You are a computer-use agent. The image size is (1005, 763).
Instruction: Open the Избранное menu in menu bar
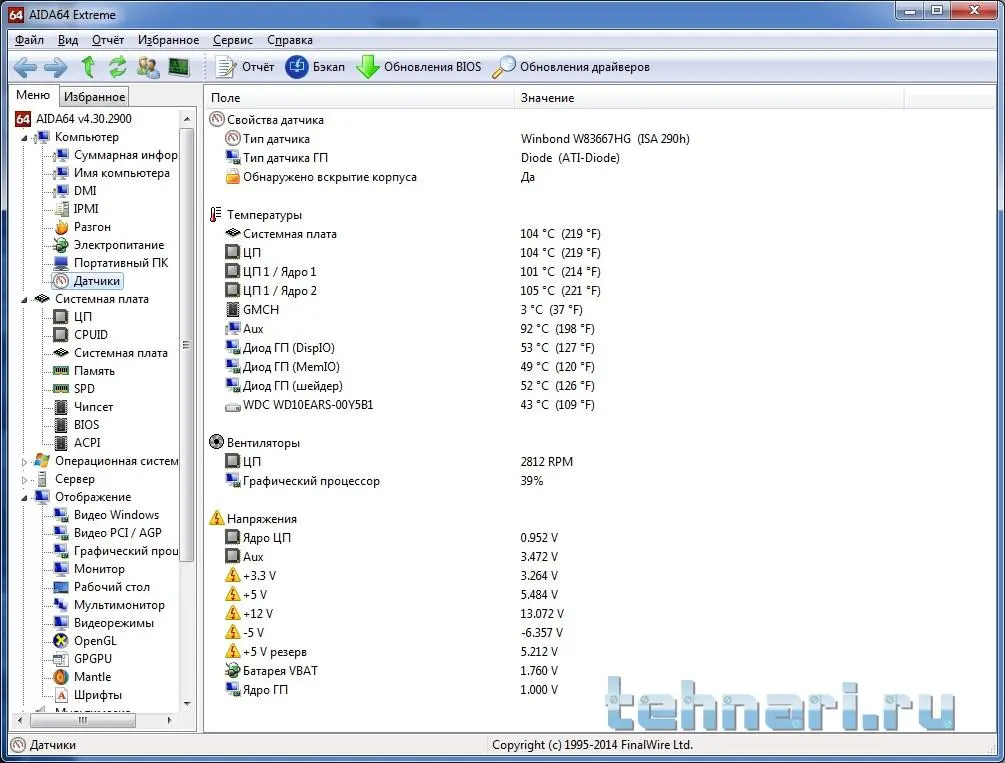click(169, 40)
